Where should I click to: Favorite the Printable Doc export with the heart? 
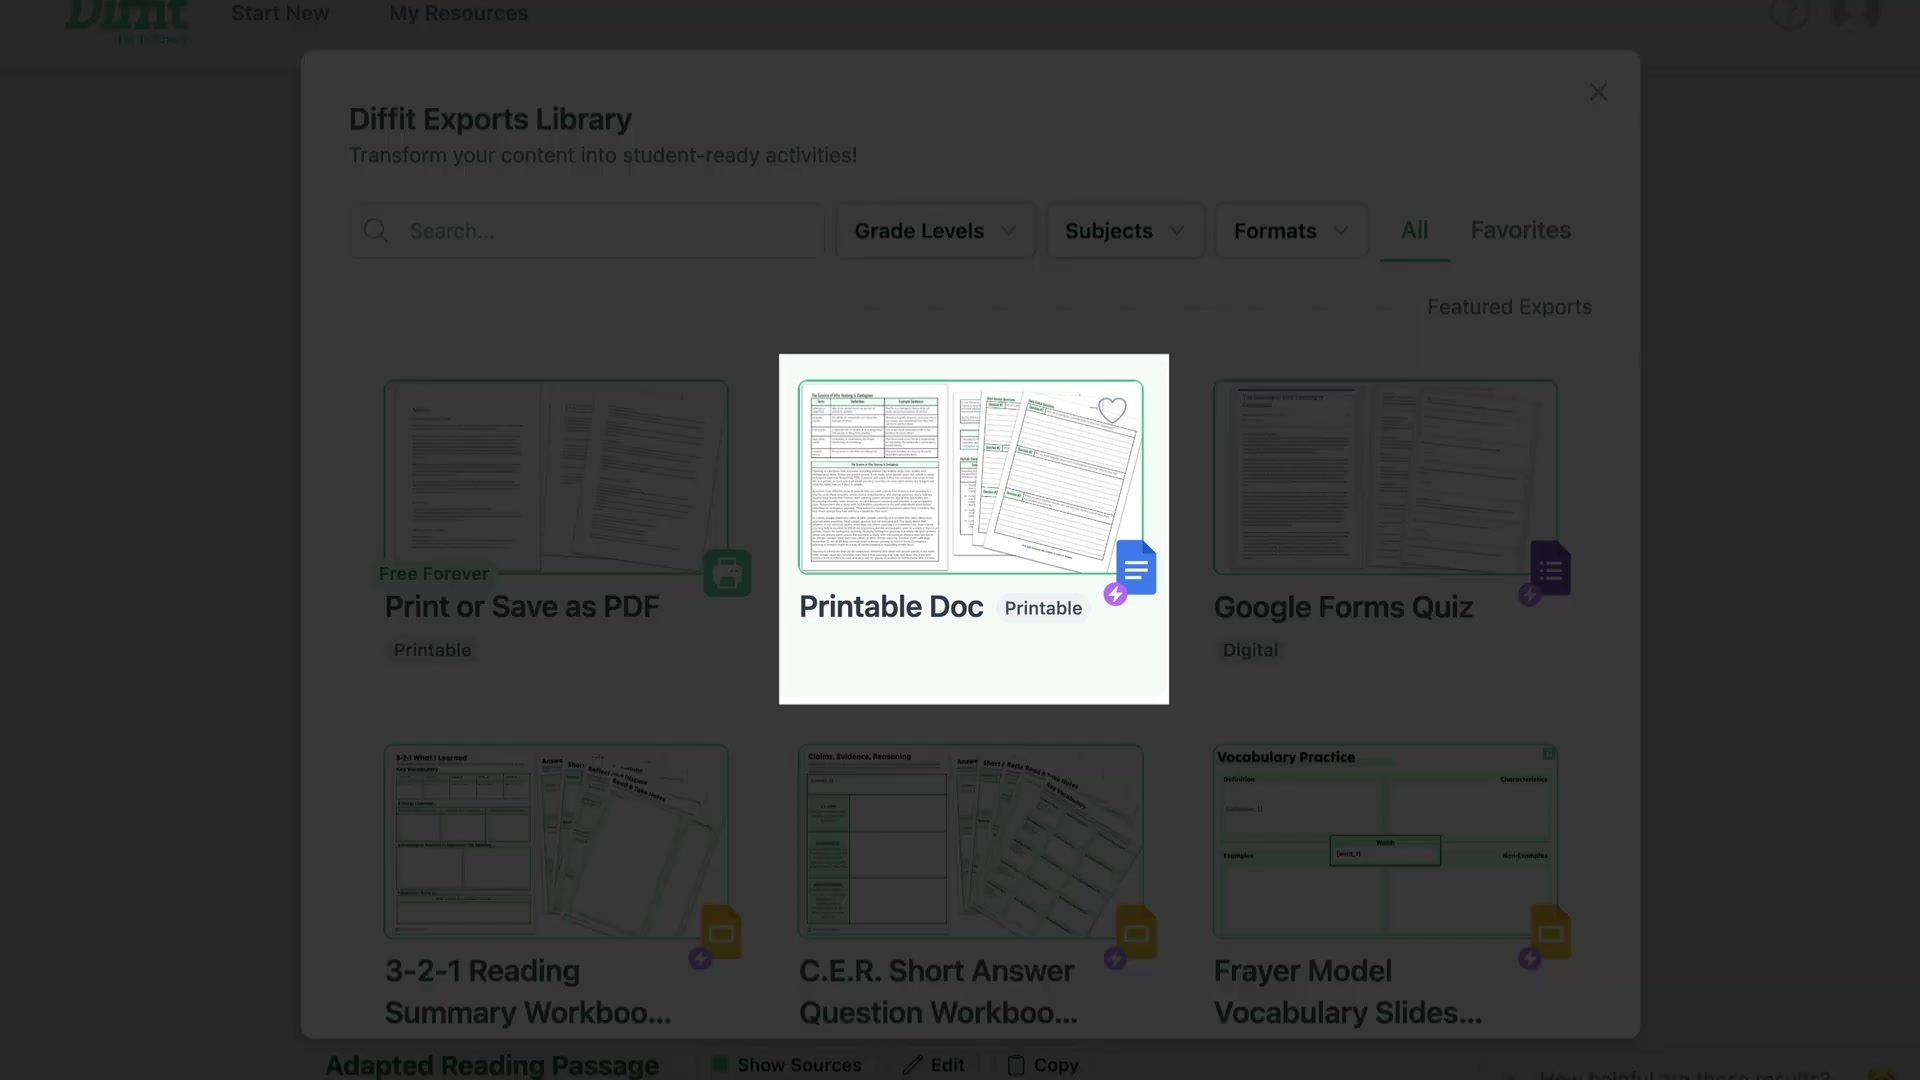pyautogui.click(x=1112, y=409)
